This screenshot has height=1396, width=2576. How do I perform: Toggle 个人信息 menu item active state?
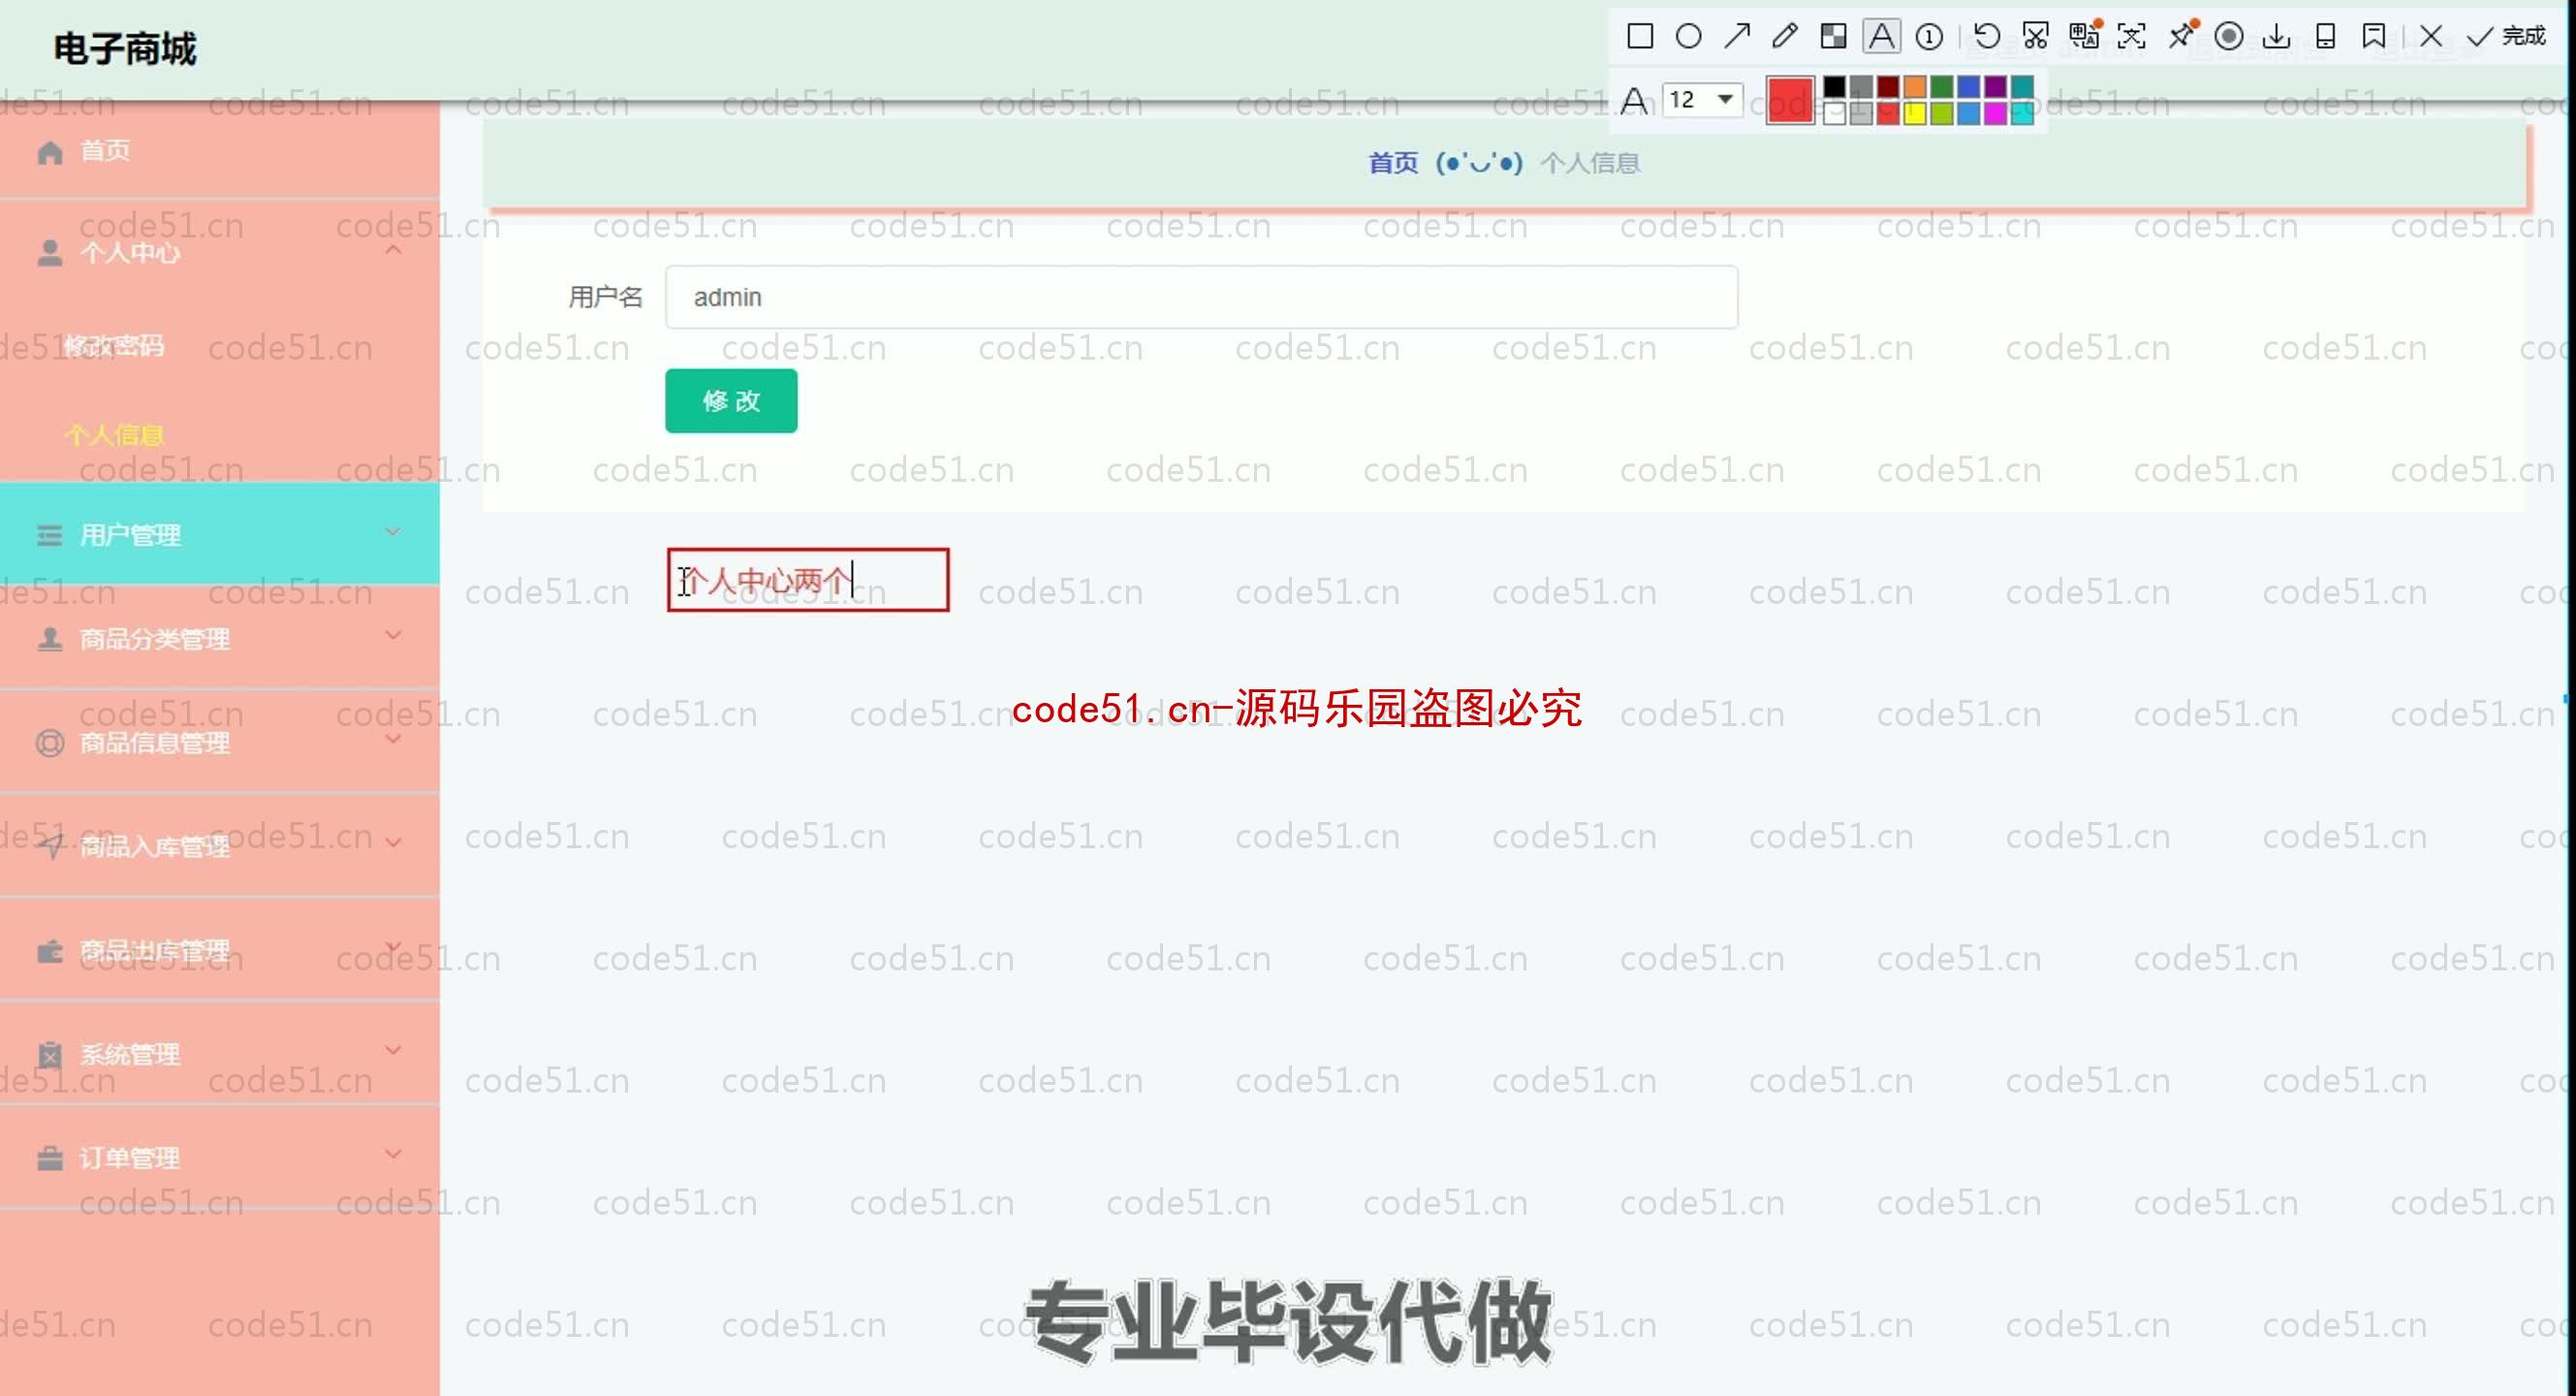[111, 433]
